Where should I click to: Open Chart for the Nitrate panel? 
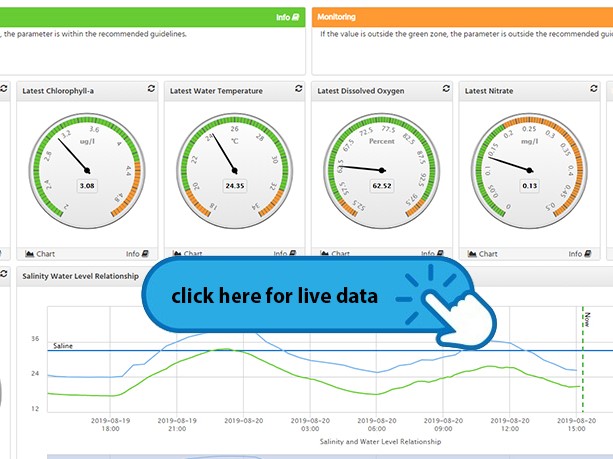(x=482, y=254)
